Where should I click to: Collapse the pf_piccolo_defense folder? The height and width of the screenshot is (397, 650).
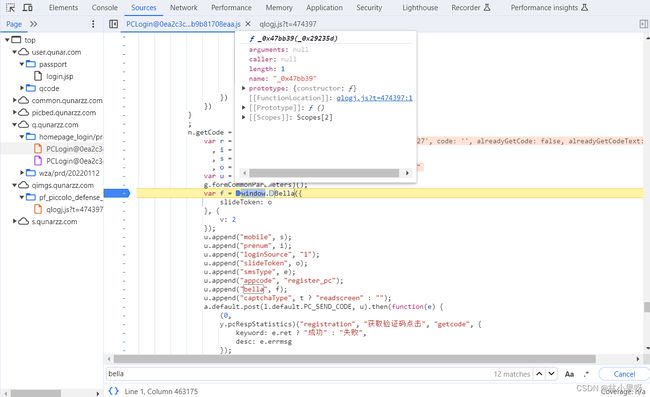coord(22,197)
